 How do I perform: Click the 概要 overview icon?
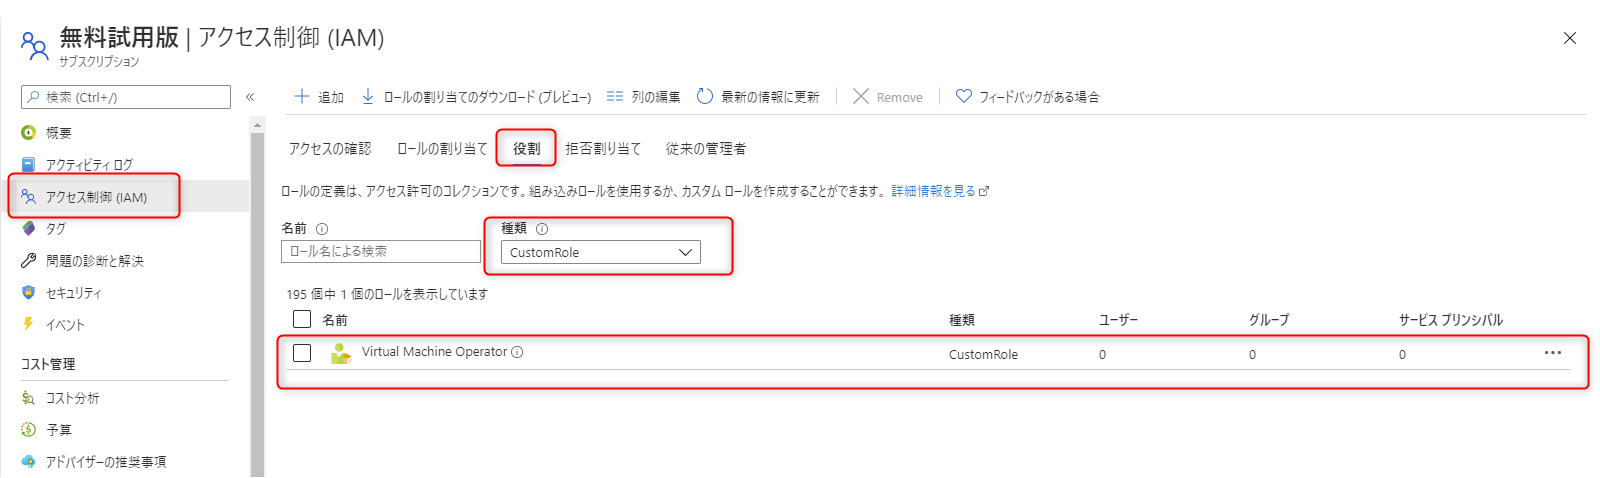point(28,133)
